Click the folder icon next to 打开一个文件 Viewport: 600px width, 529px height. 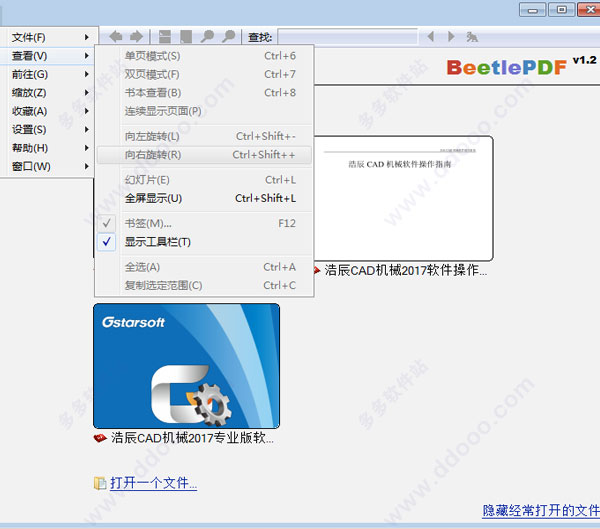click(x=100, y=483)
